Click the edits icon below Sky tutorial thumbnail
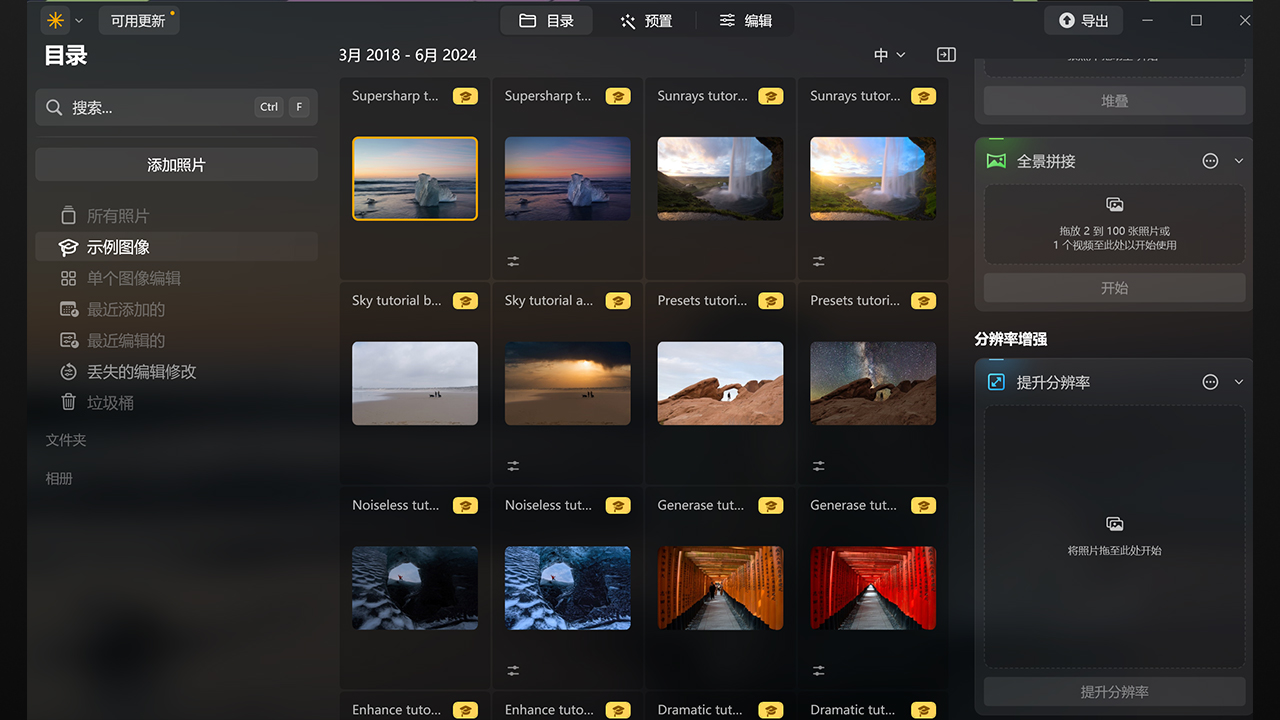The height and width of the screenshot is (720, 1280). tap(513, 465)
